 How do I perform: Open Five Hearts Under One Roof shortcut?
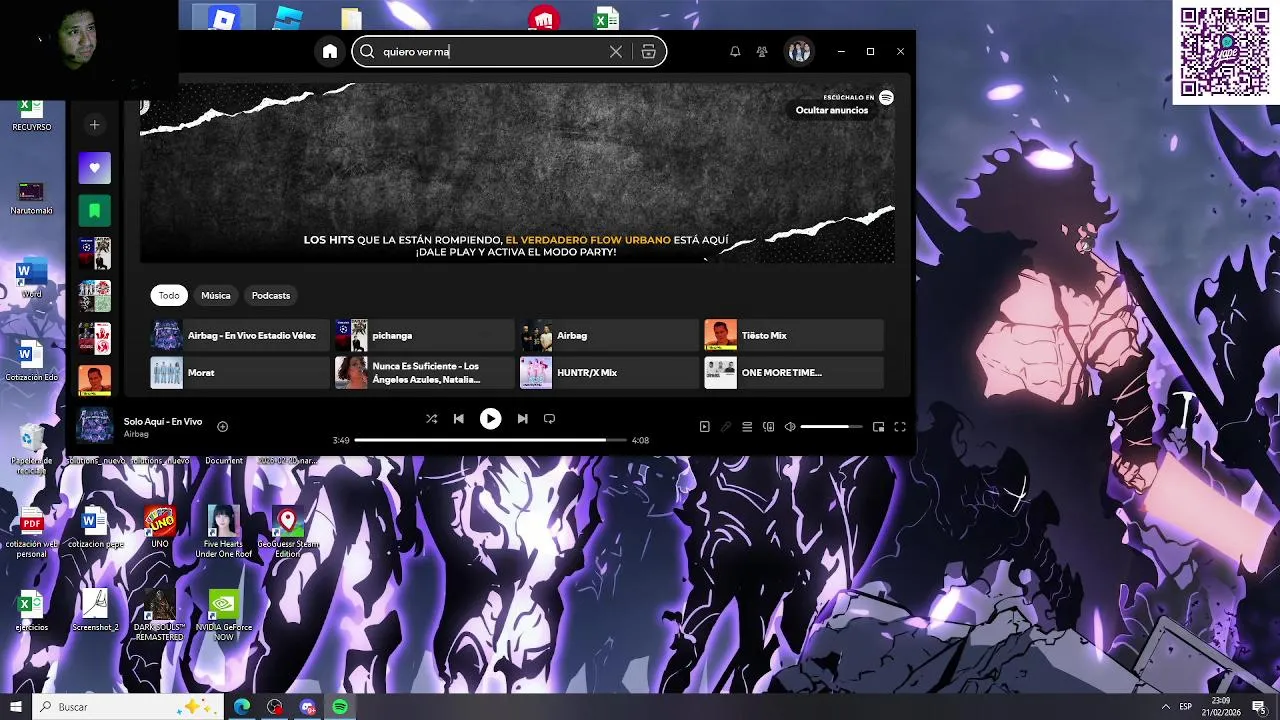pyautogui.click(x=223, y=531)
